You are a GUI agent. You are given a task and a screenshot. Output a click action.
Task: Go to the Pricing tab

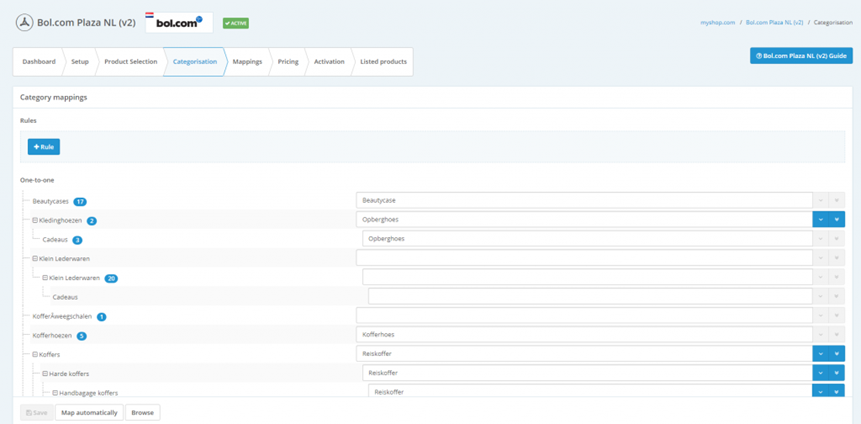[288, 62]
